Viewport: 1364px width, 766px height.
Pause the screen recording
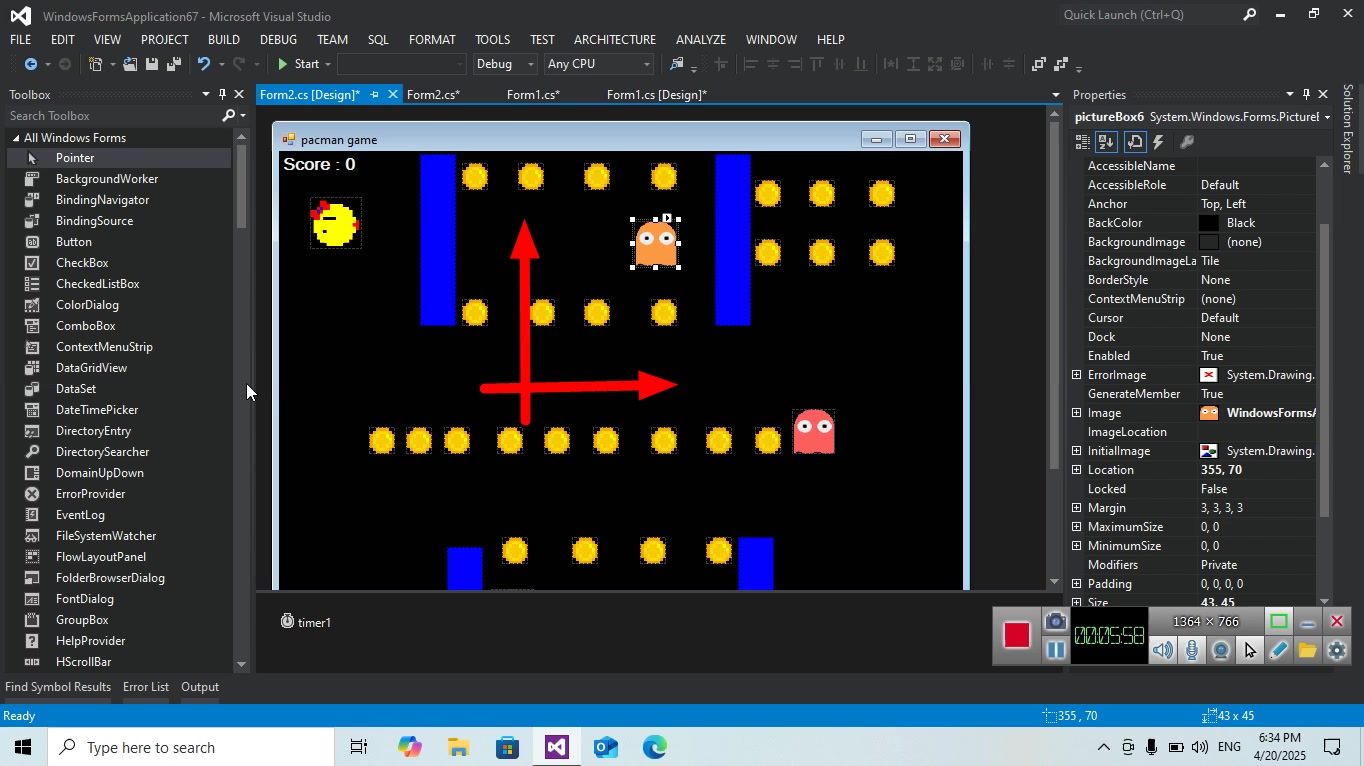coord(1055,650)
